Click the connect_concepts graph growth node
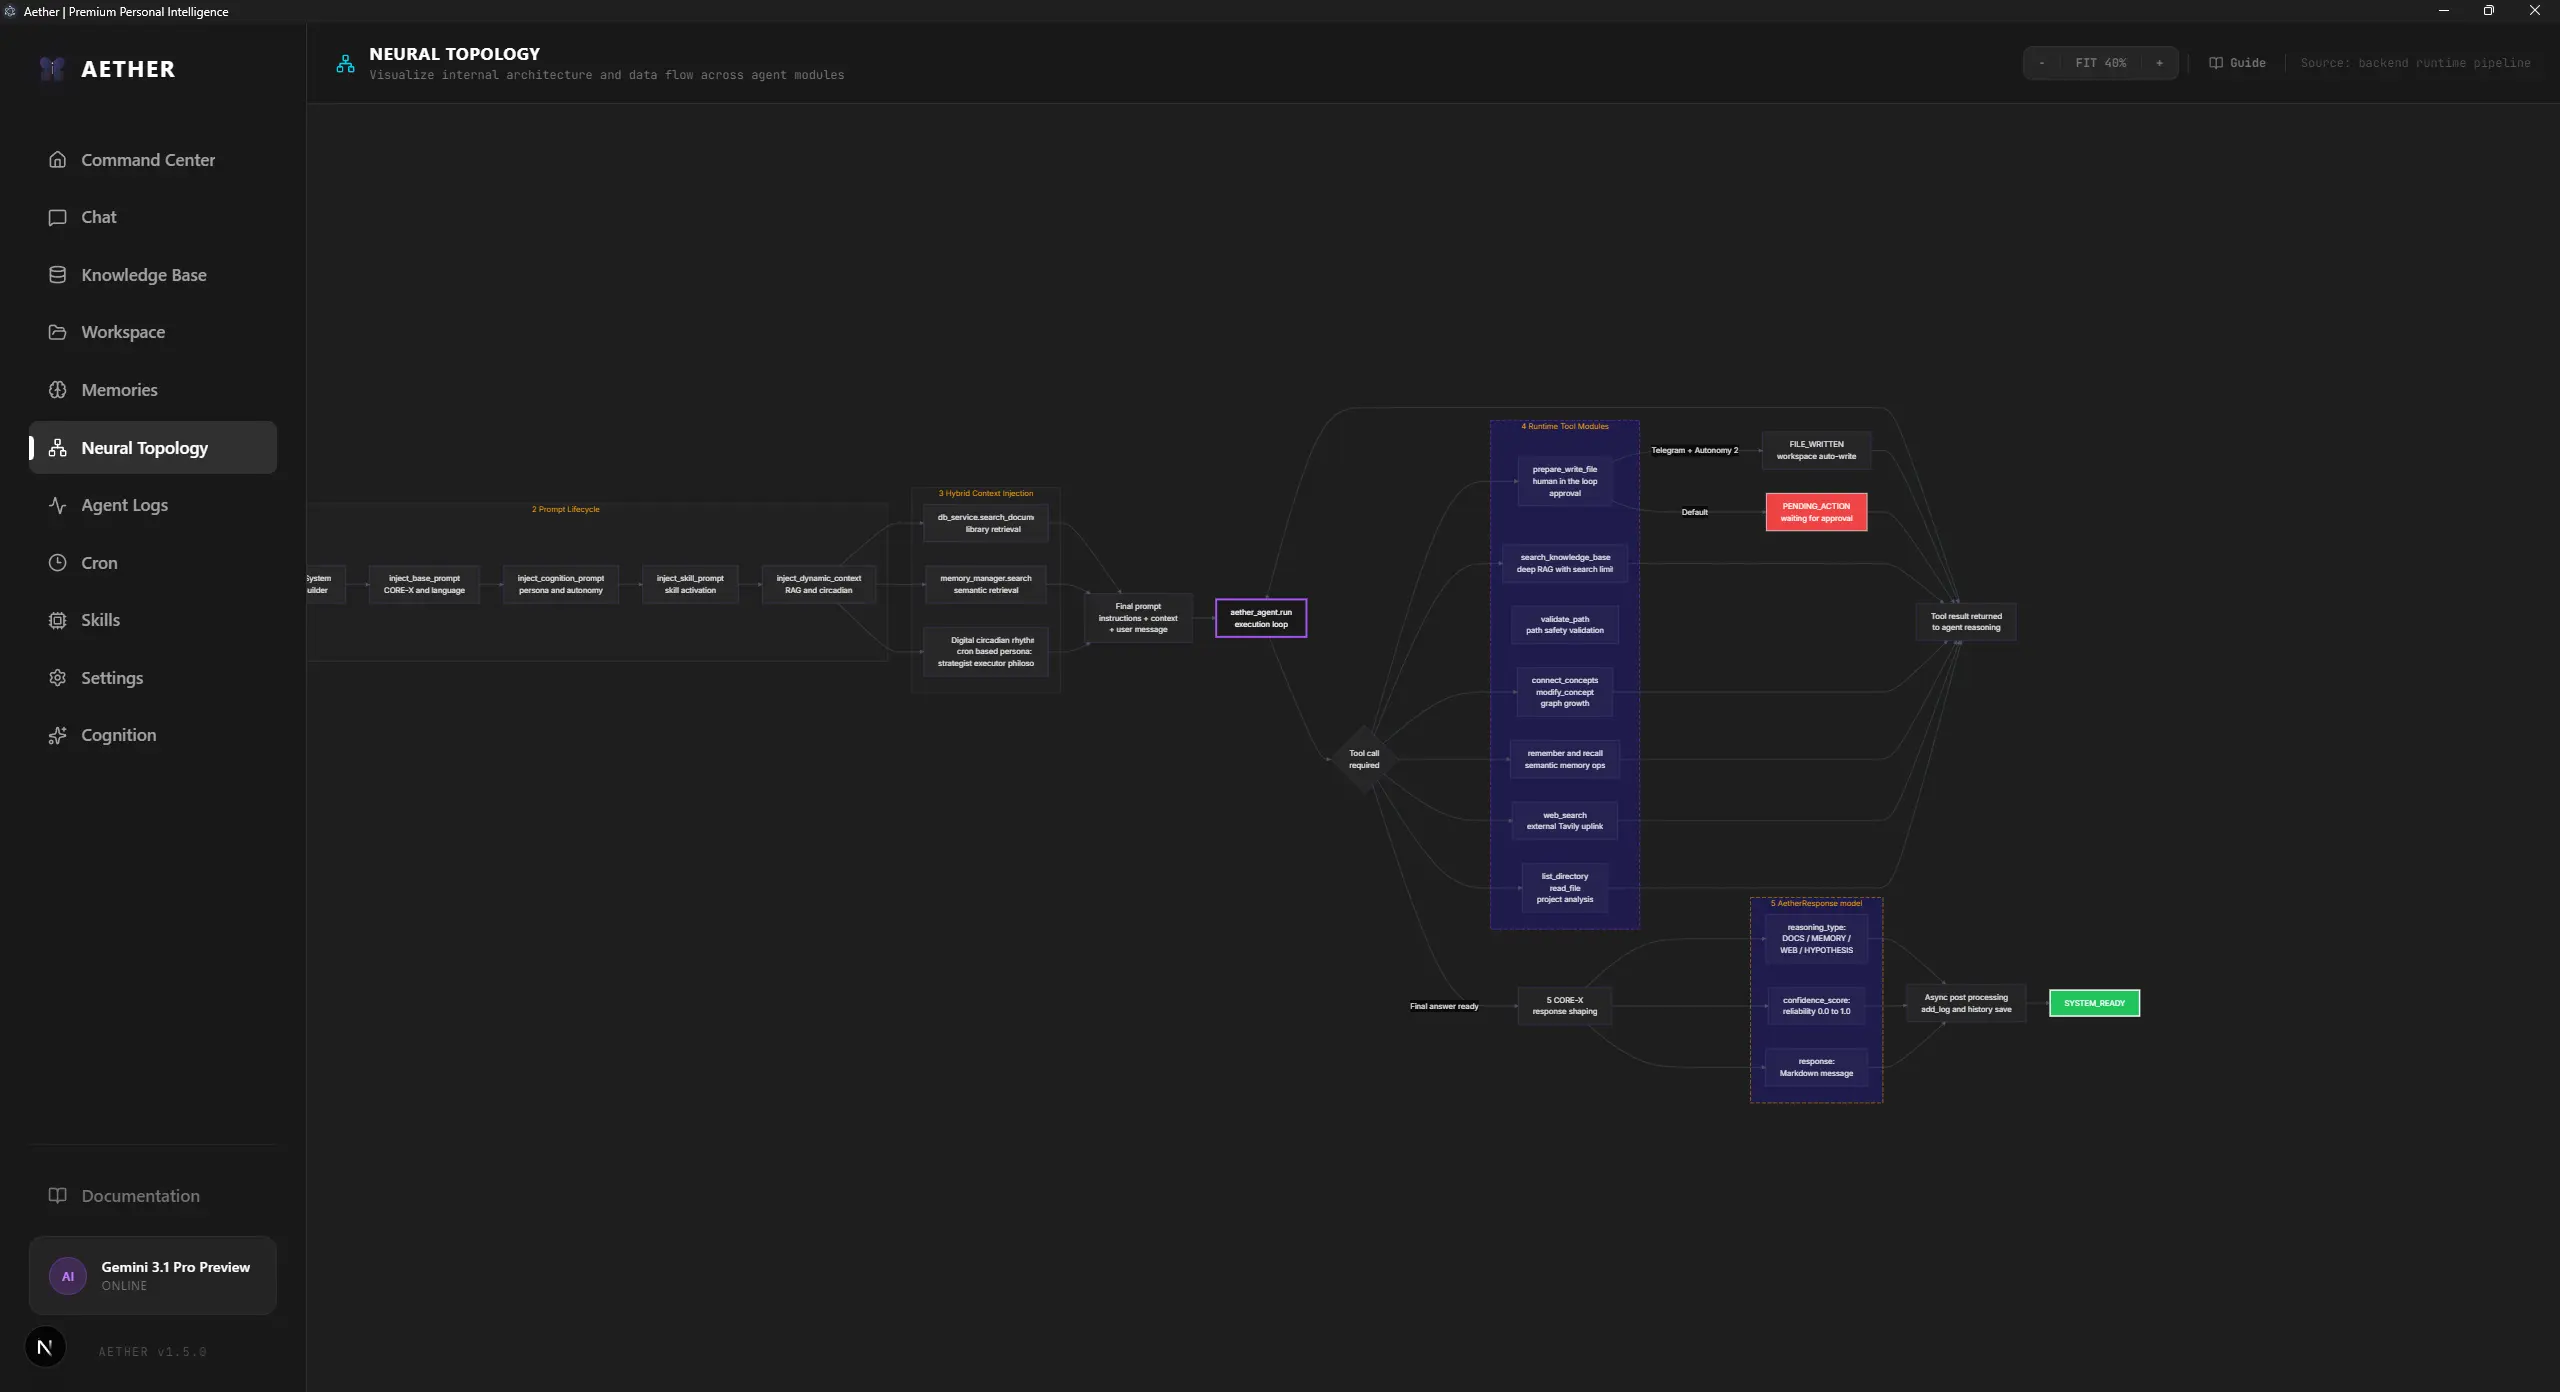The width and height of the screenshot is (2560, 1392). [x=1564, y=692]
